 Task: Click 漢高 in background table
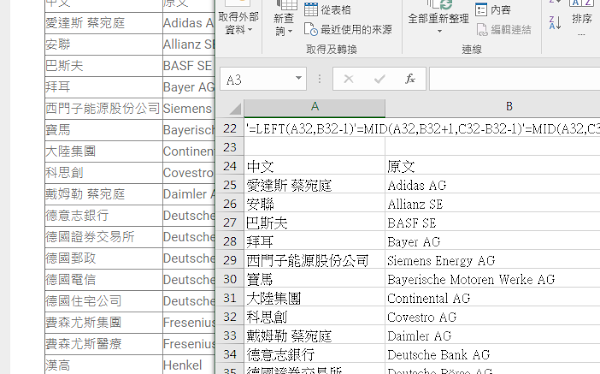(x=58, y=365)
